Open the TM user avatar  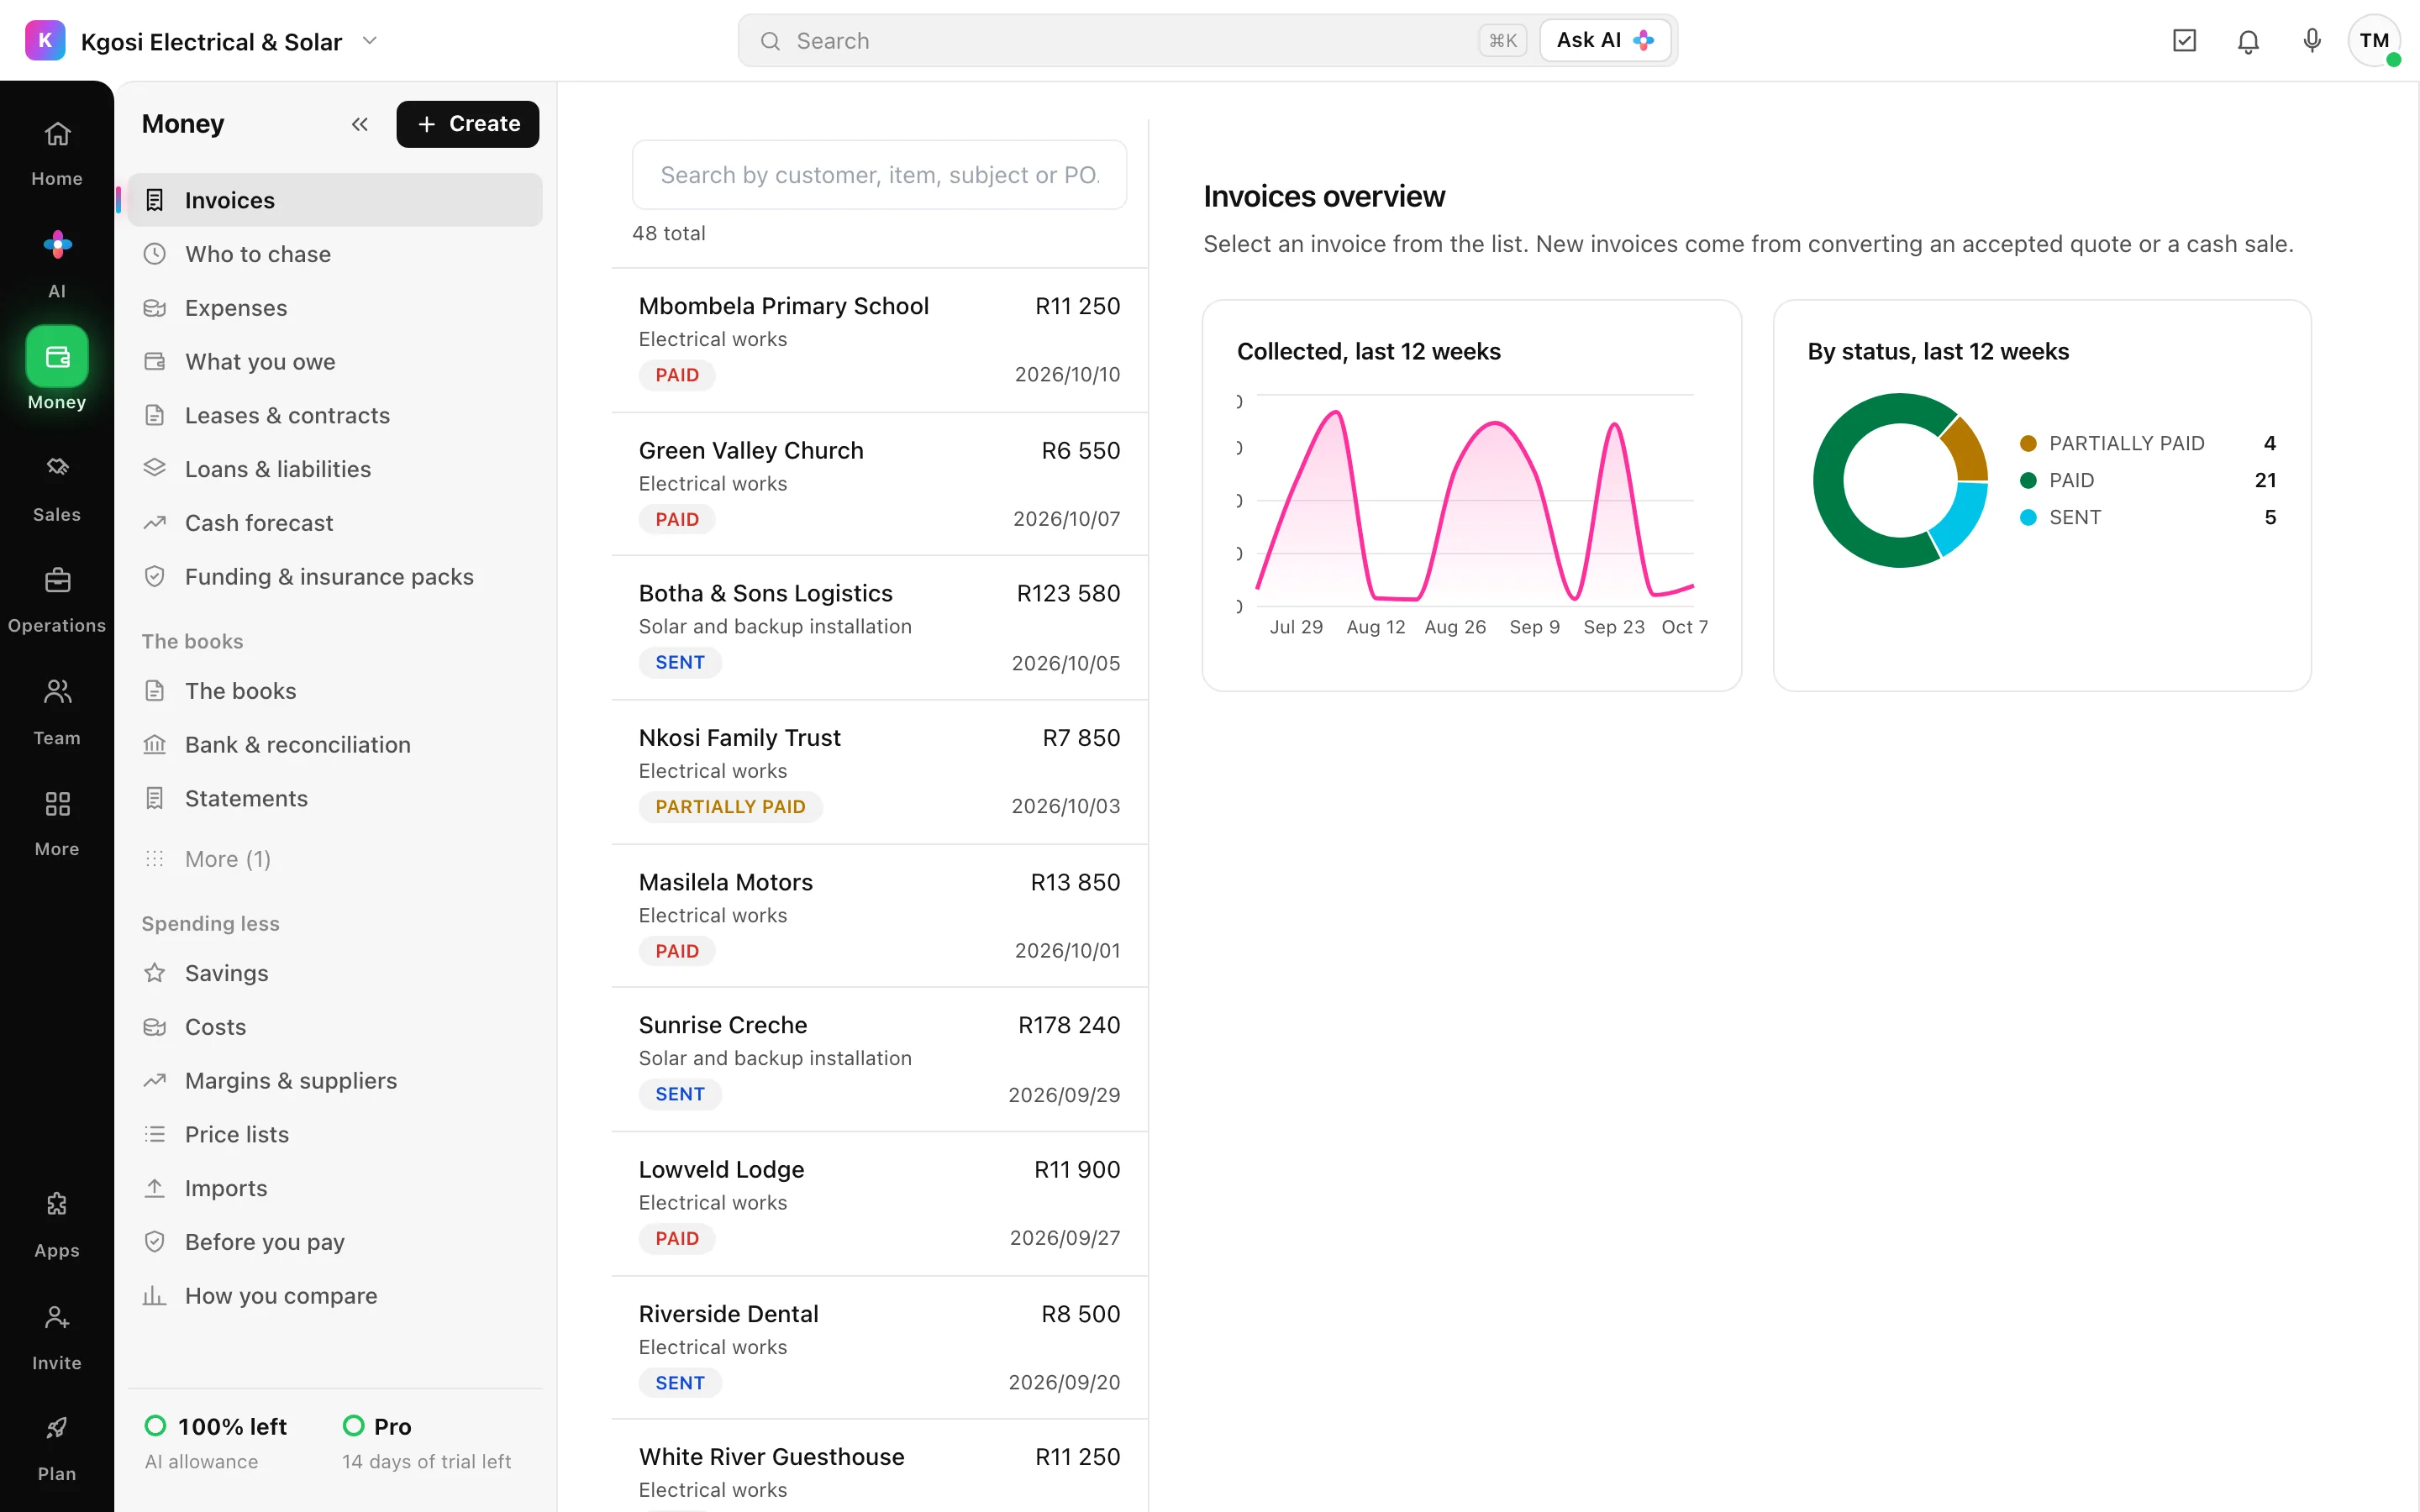2374,41
